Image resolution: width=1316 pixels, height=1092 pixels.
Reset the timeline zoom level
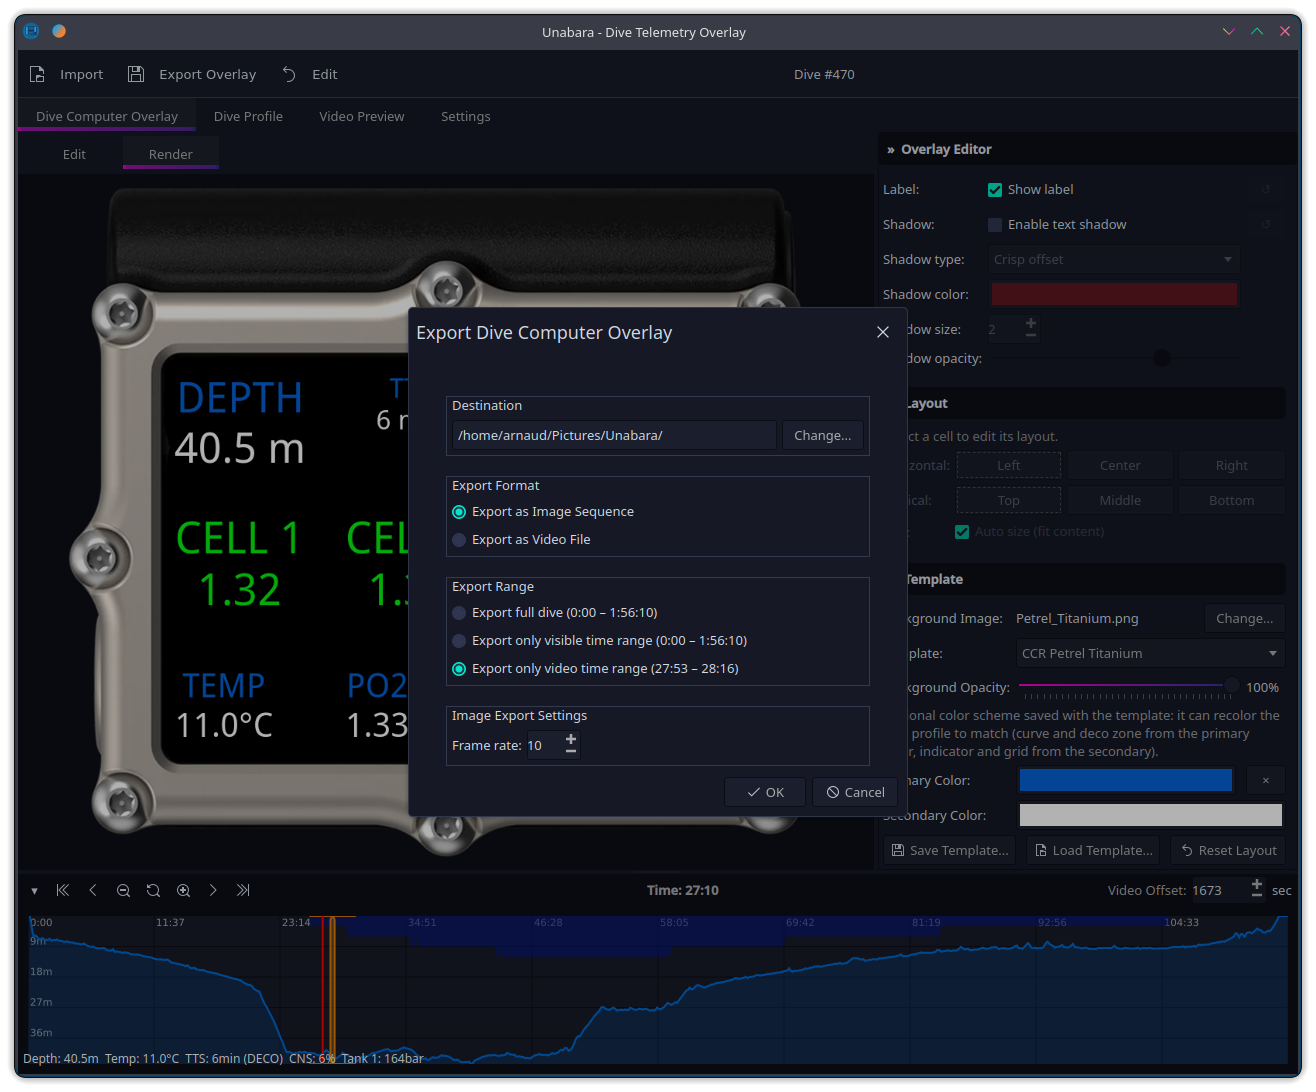click(153, 890)
